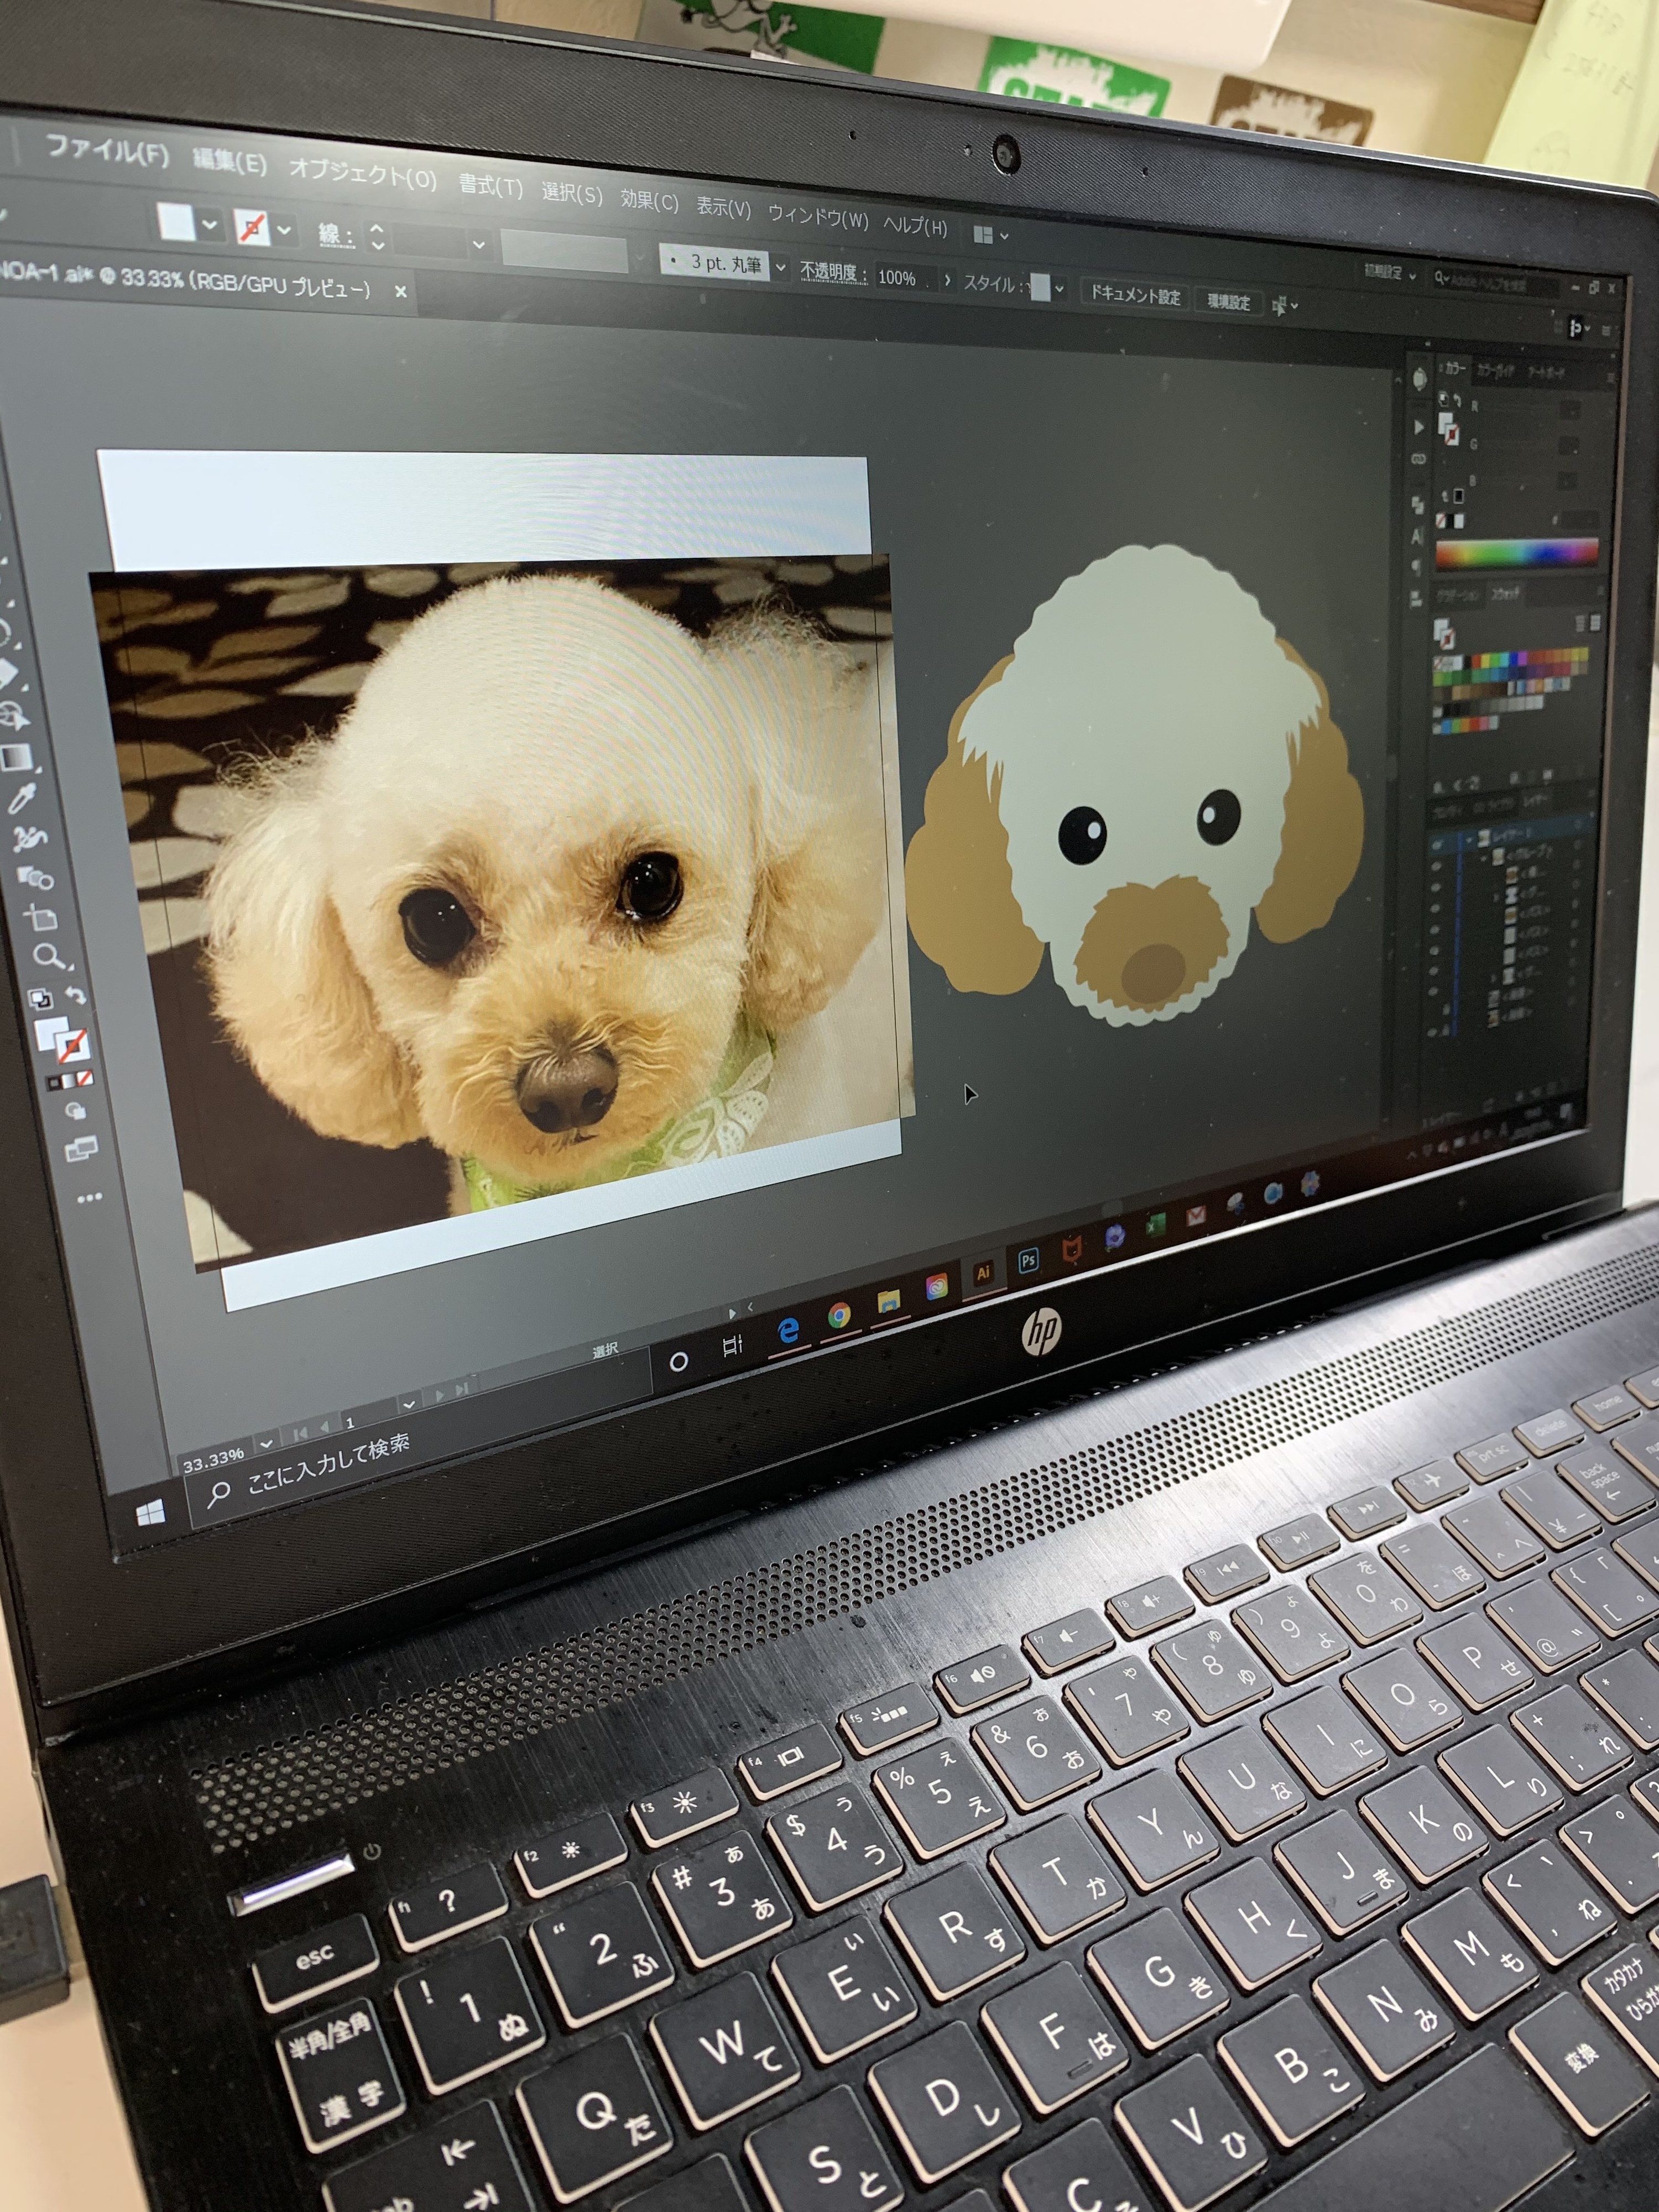Open the Character 'A' icon in dock

click(1417, 537)
